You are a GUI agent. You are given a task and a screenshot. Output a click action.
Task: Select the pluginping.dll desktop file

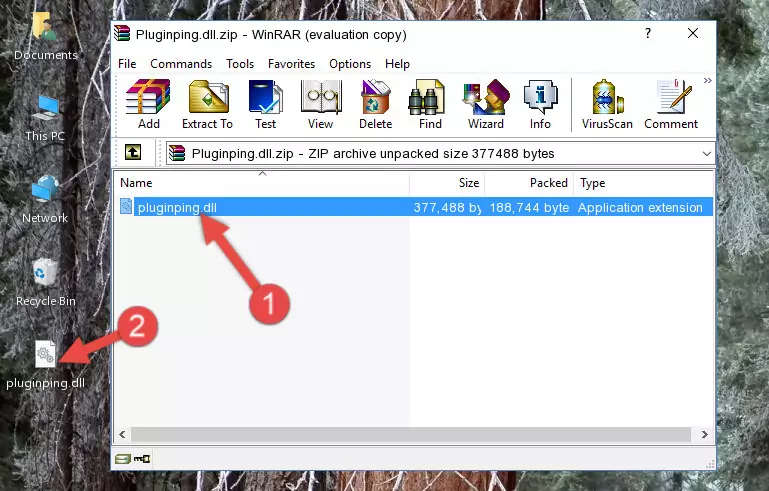pos(45,365)
